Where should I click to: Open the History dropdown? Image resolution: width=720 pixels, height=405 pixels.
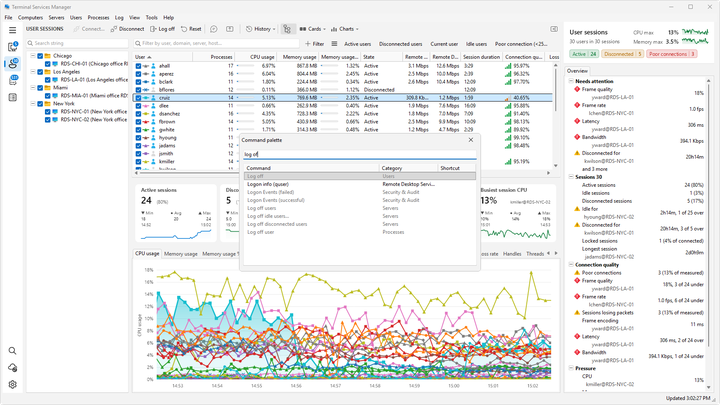pos(260,29)
